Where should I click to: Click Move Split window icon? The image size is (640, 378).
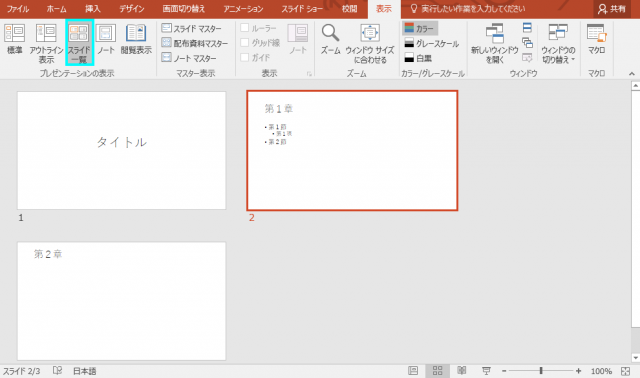click(527, 57)
